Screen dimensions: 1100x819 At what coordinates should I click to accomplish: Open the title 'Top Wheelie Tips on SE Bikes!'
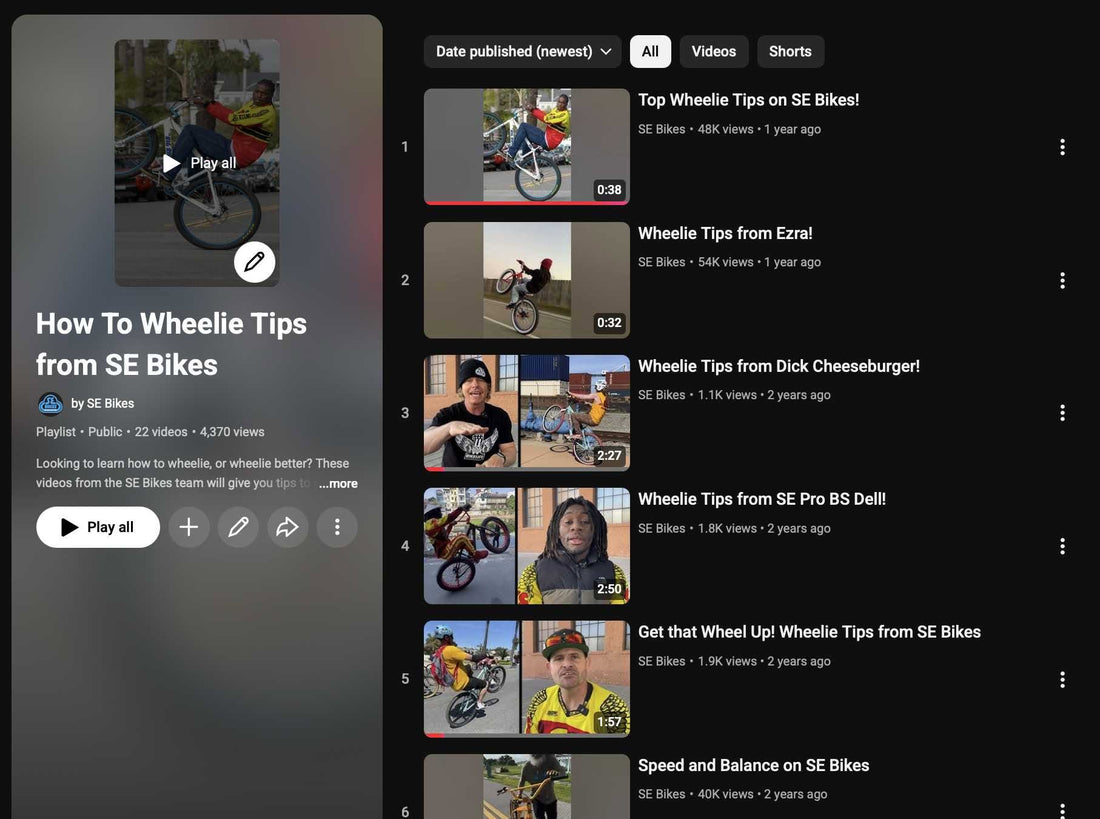point(749,100)
